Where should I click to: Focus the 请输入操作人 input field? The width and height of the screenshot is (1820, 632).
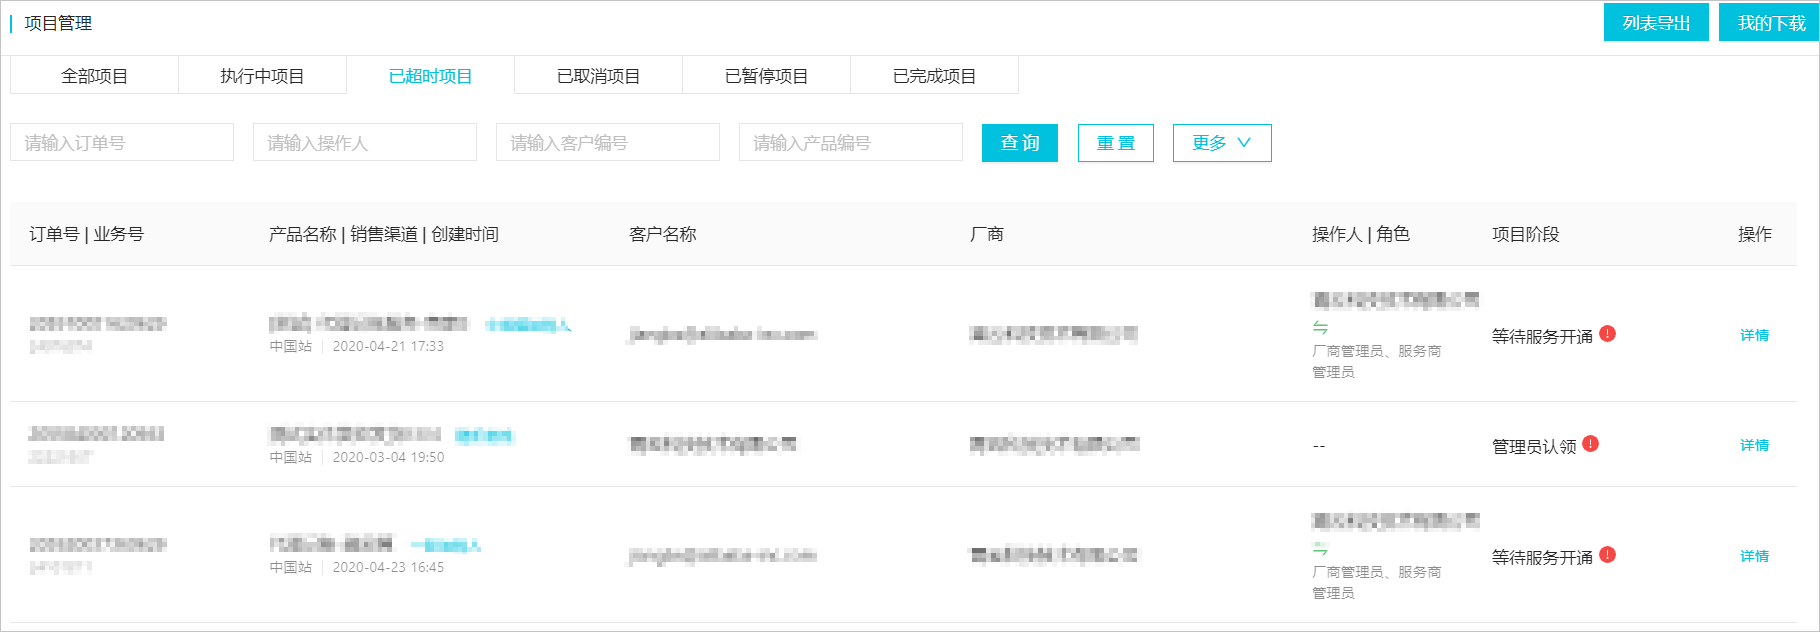tap(365, 143)
